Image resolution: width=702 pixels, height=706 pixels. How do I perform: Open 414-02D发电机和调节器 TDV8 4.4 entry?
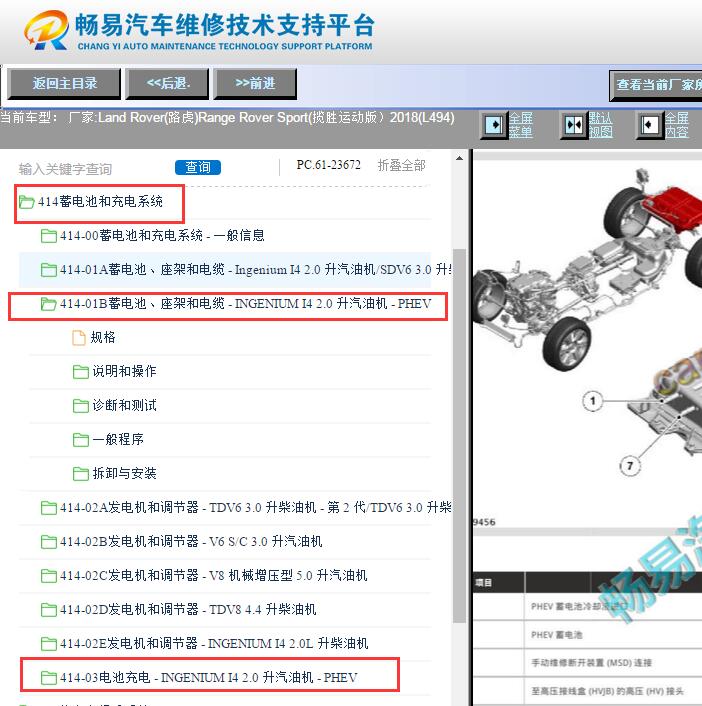click(188, 610)
